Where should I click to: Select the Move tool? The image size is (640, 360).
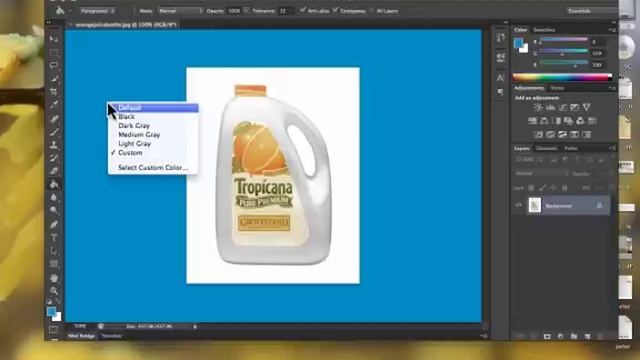(x=53, y=39)
